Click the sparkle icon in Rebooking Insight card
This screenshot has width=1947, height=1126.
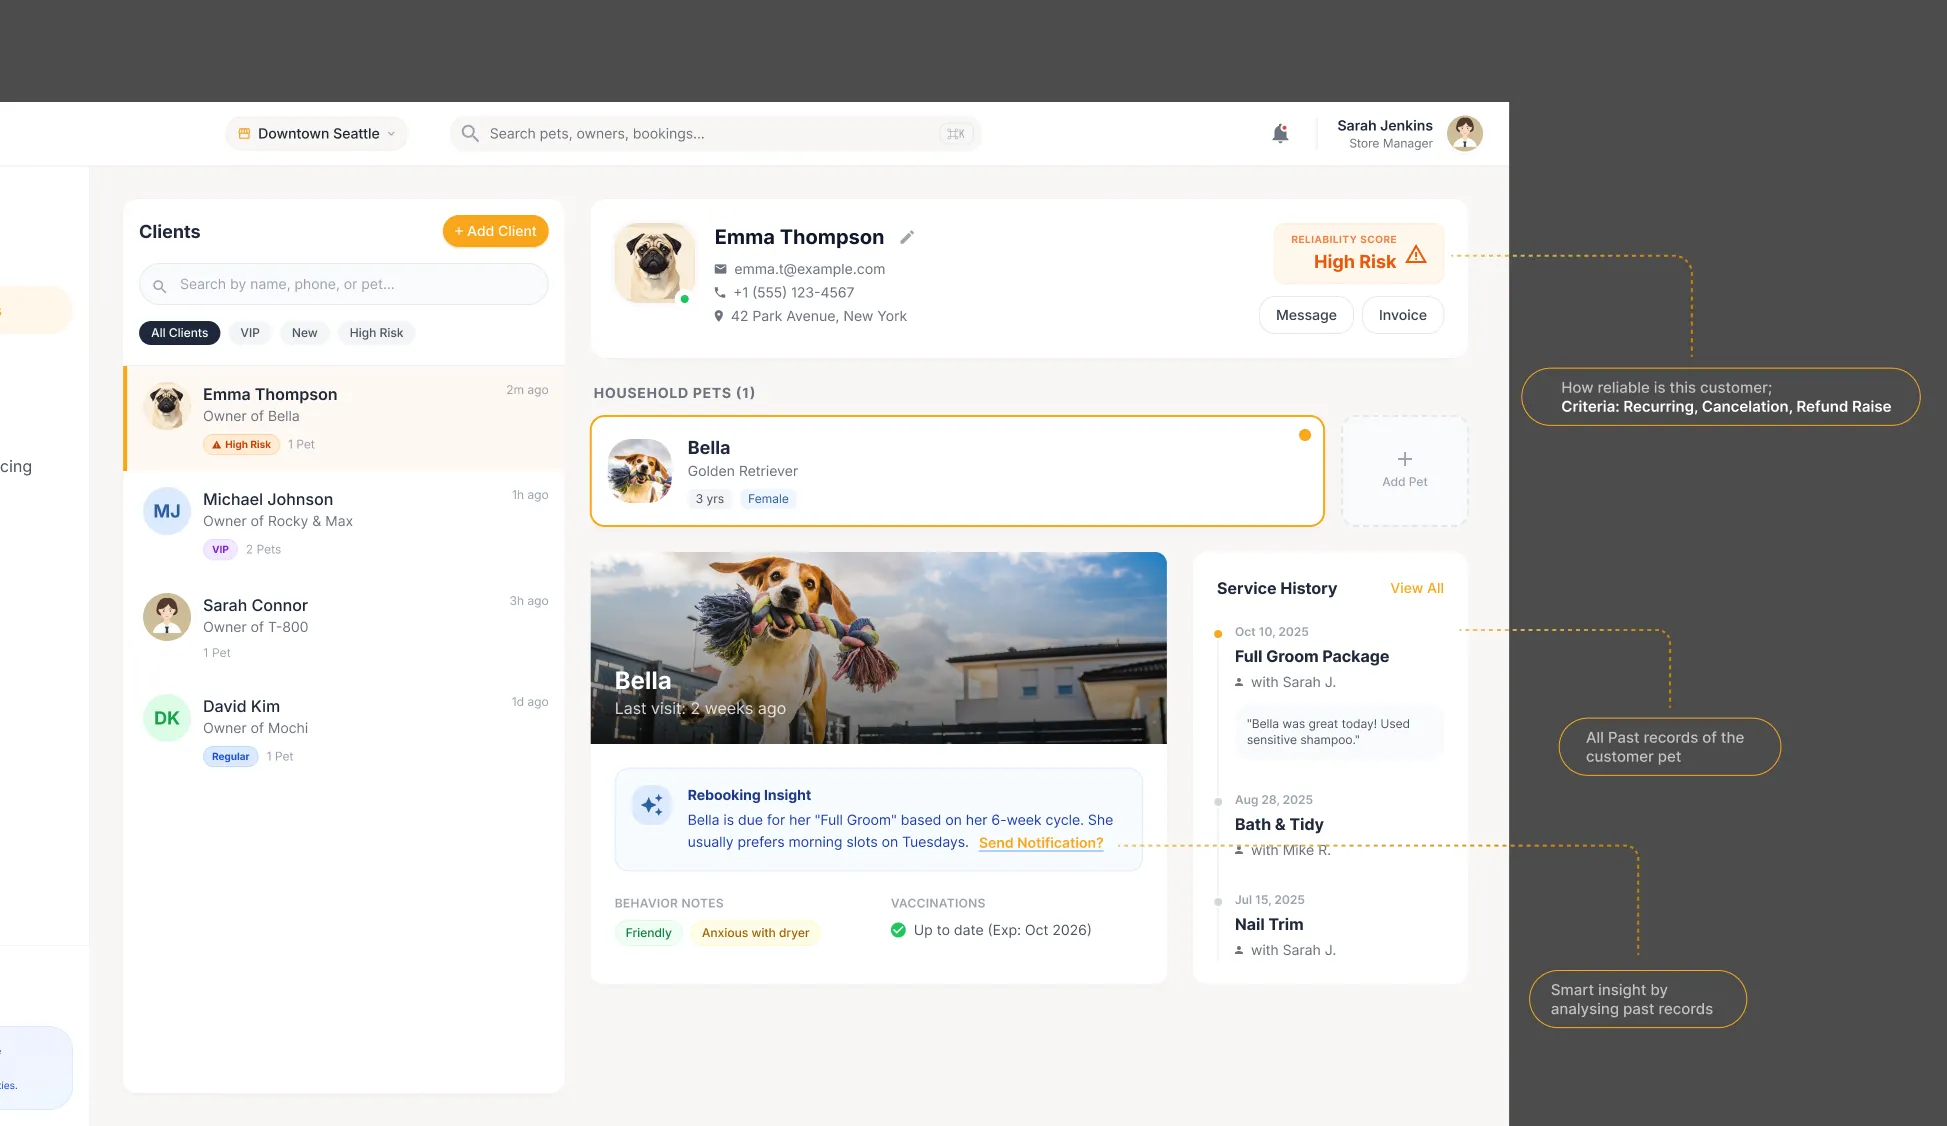coord(651,805)
